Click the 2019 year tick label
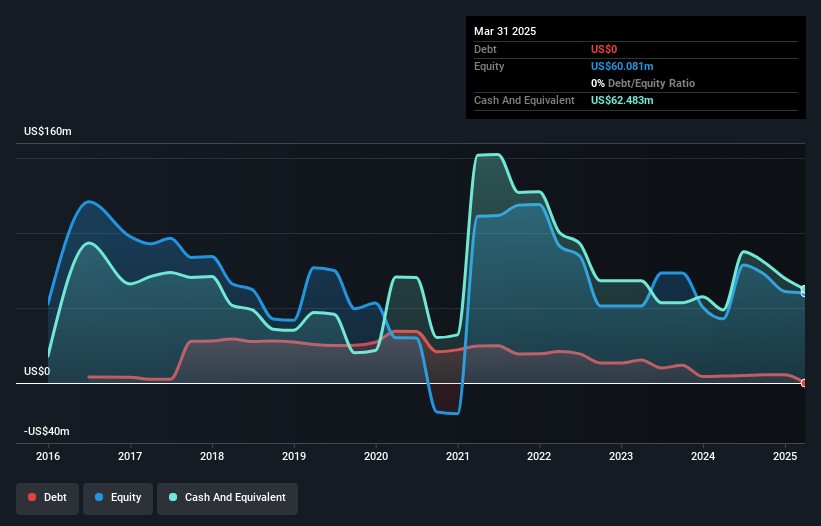Image resolution: width=821 pixels, height=526 pixels. tap(294, 456)
